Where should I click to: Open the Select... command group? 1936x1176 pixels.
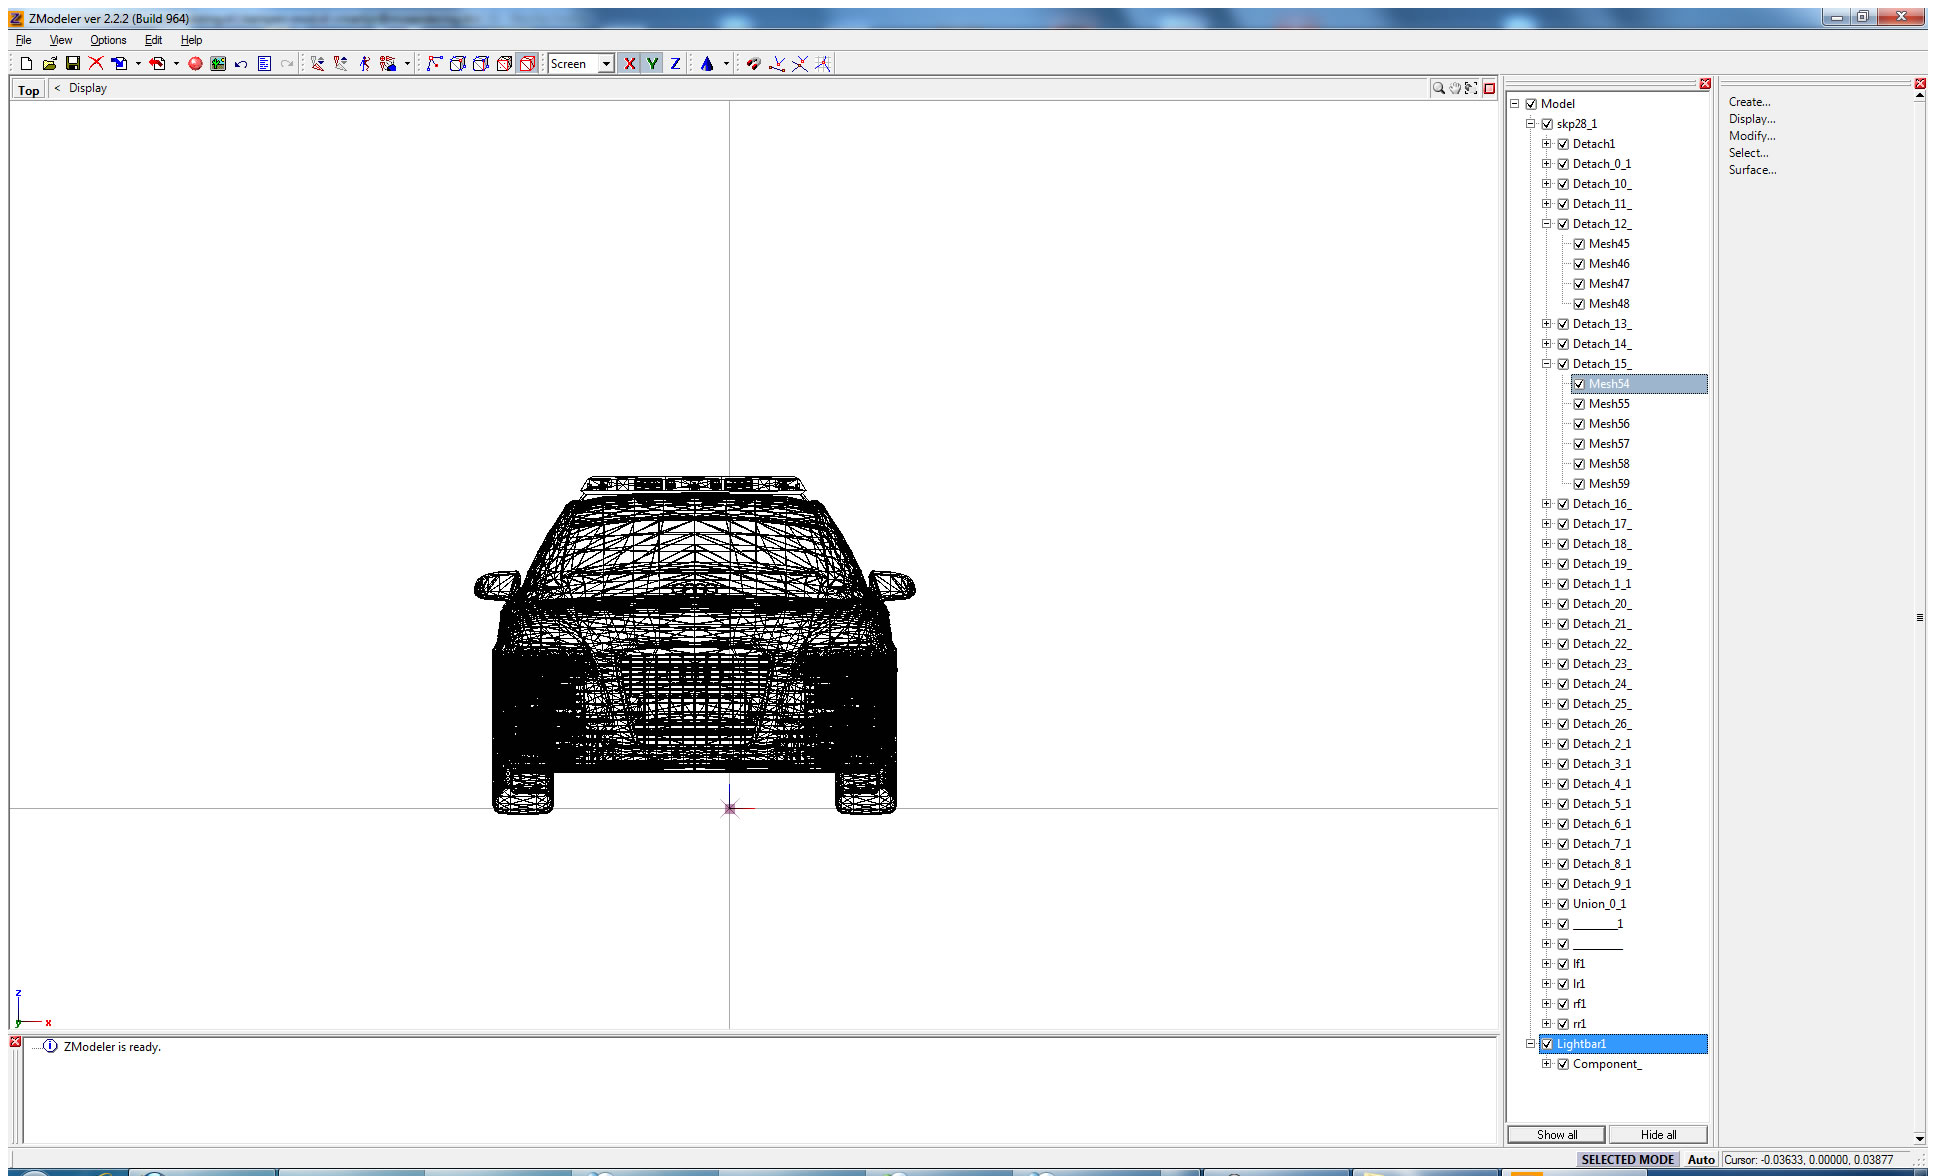tap(1748, 153)
